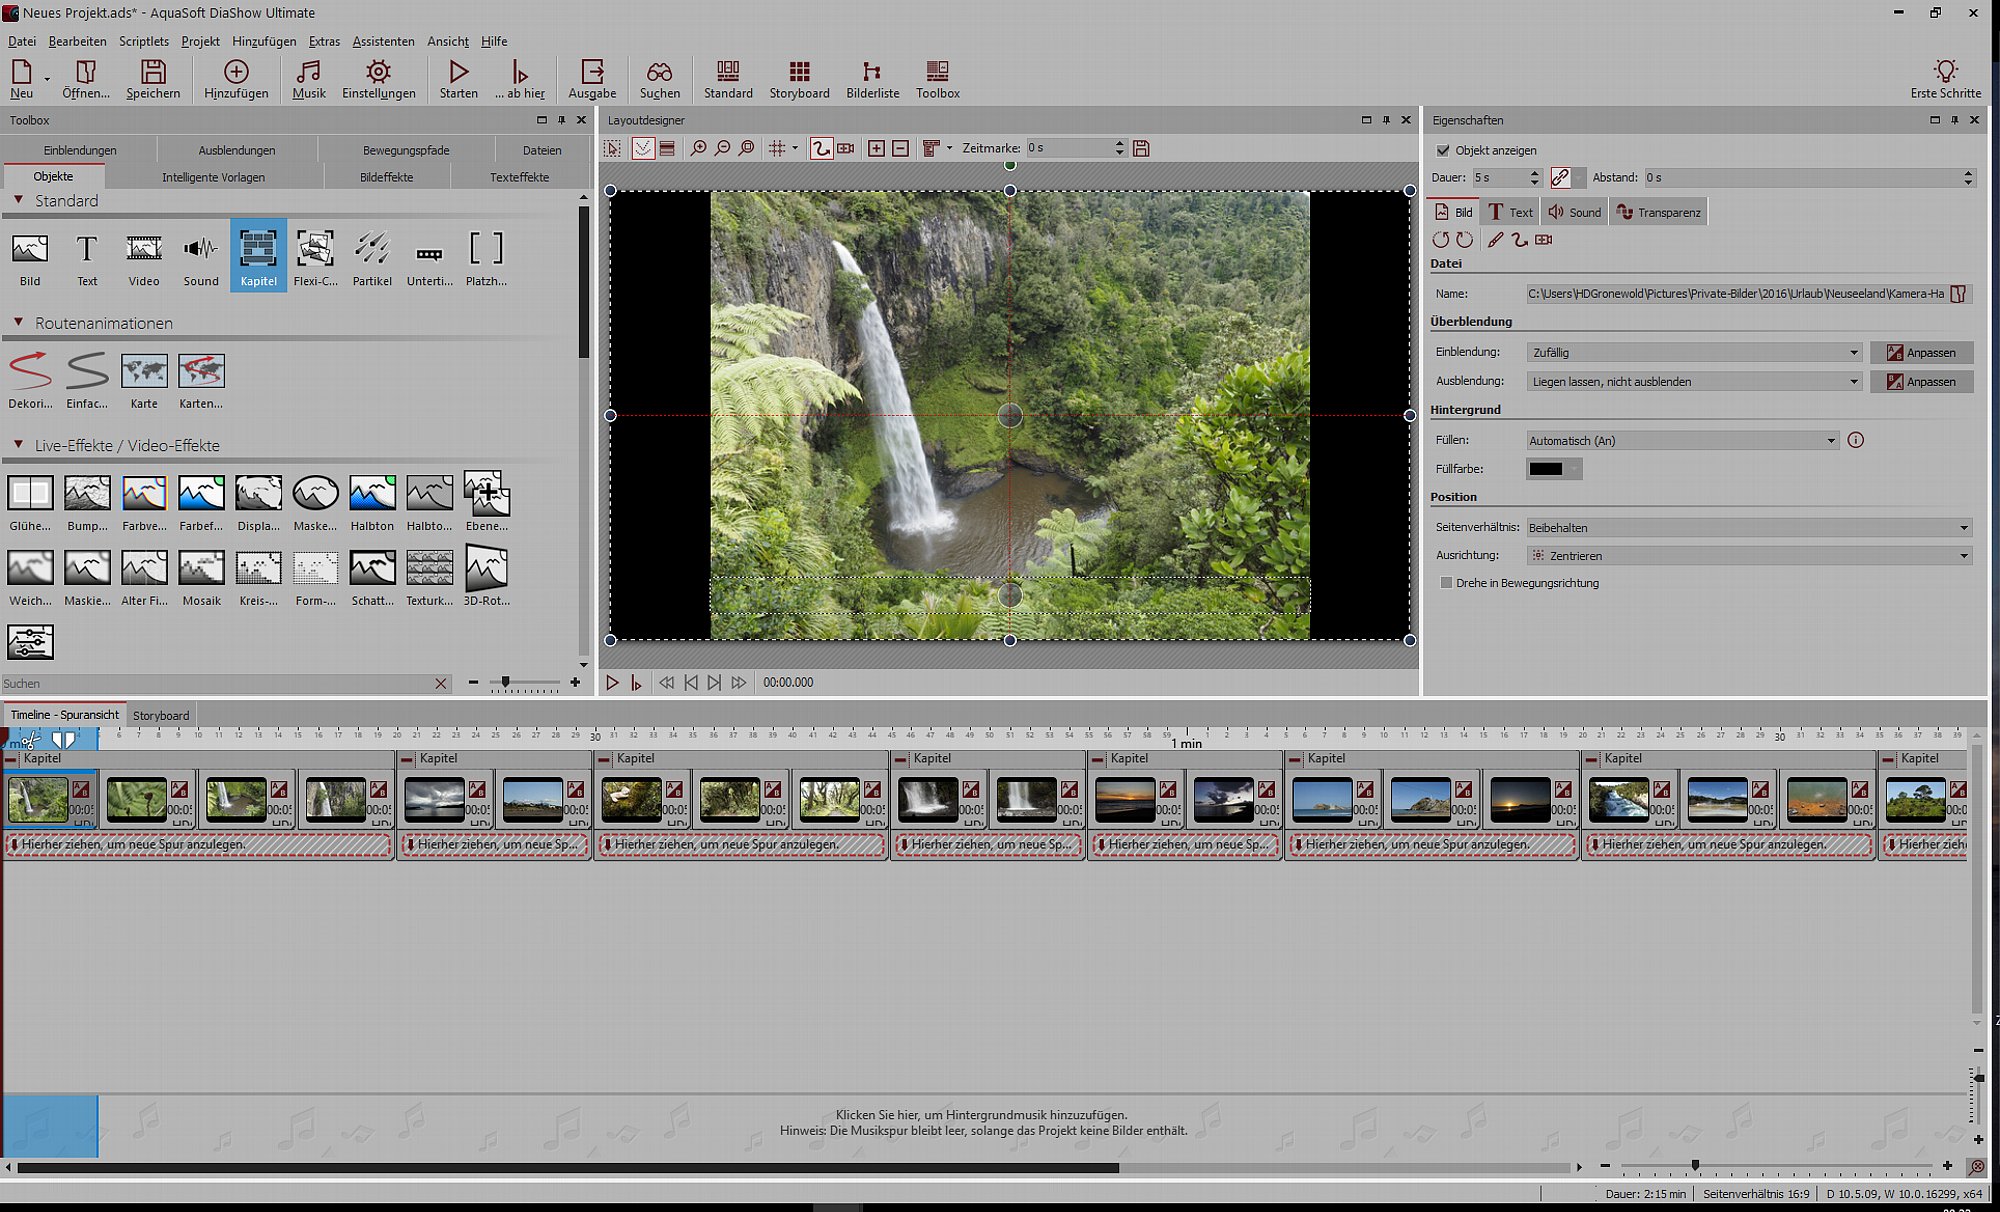Click Anpassen button next to Ausblendung
Screen dimensions: 2000x1212
[1921, 381]
